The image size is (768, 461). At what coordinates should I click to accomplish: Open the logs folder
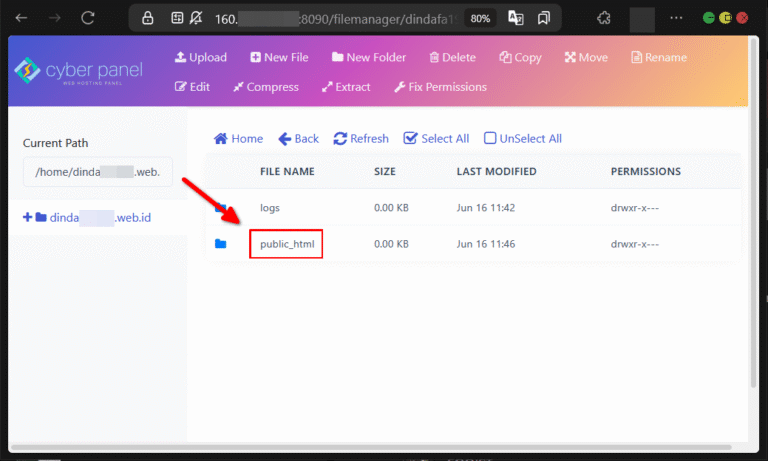(270, 208)
